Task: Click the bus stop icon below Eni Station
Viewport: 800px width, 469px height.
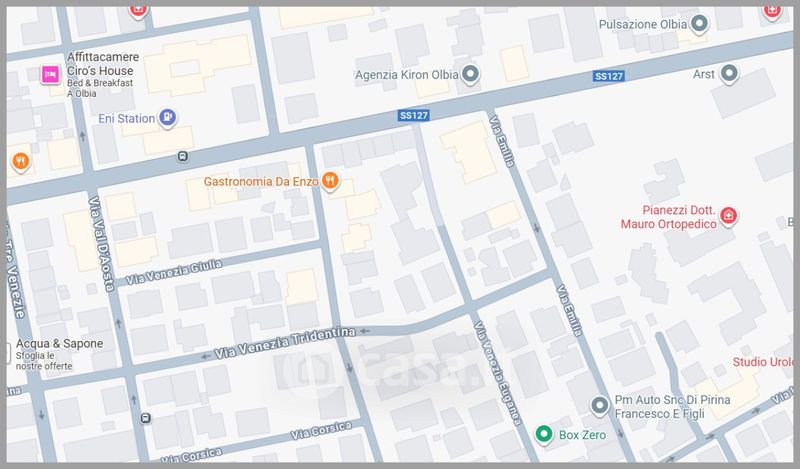Action: [183, 156]
